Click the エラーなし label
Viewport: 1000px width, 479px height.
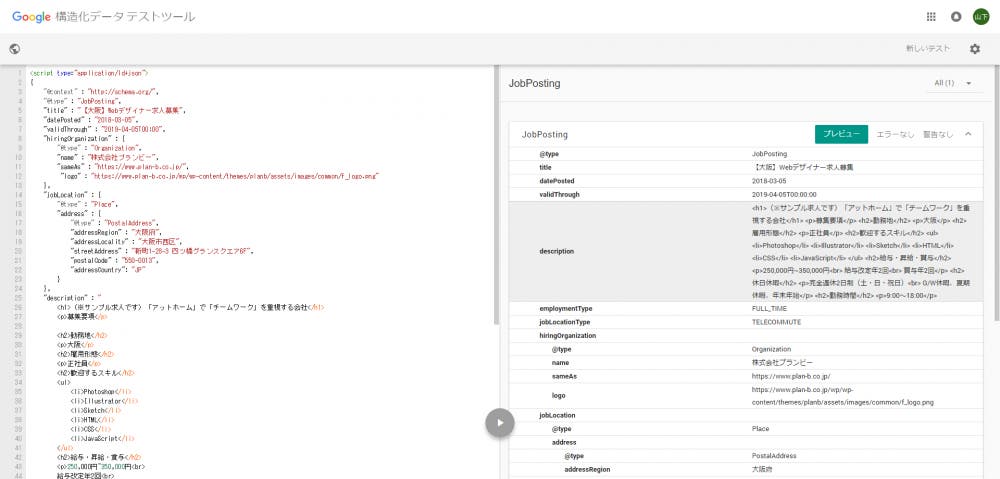tap(895, 134)
